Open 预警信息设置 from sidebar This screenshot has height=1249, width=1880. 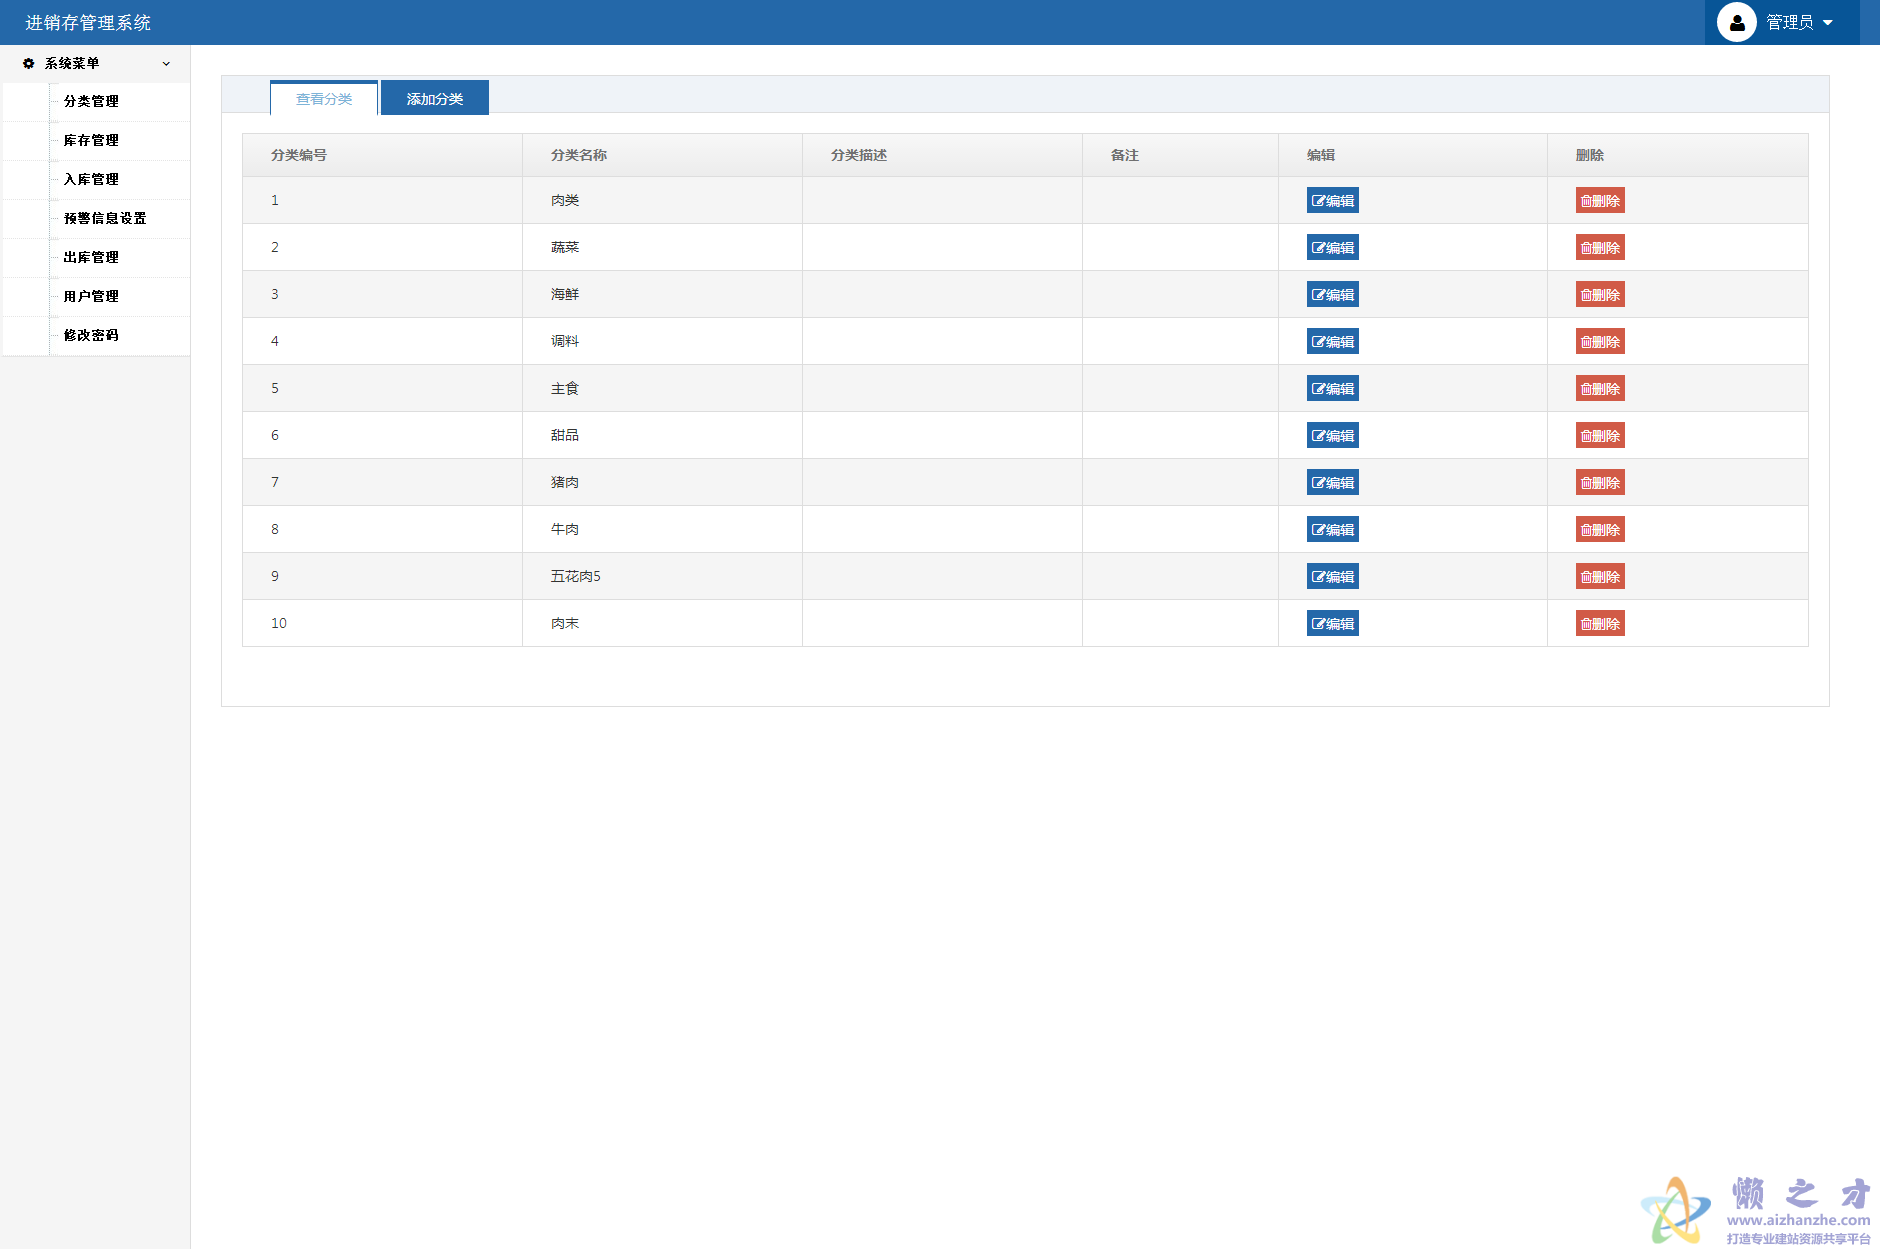pos(105,218)
